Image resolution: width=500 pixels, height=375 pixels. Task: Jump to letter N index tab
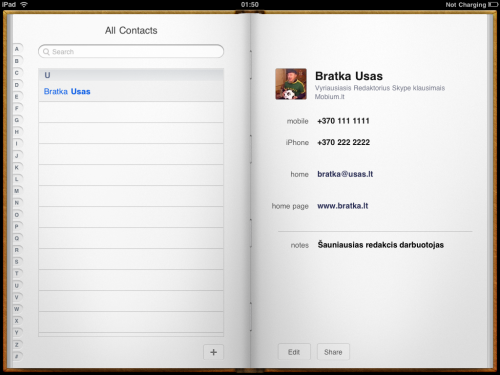click(17, 203)
